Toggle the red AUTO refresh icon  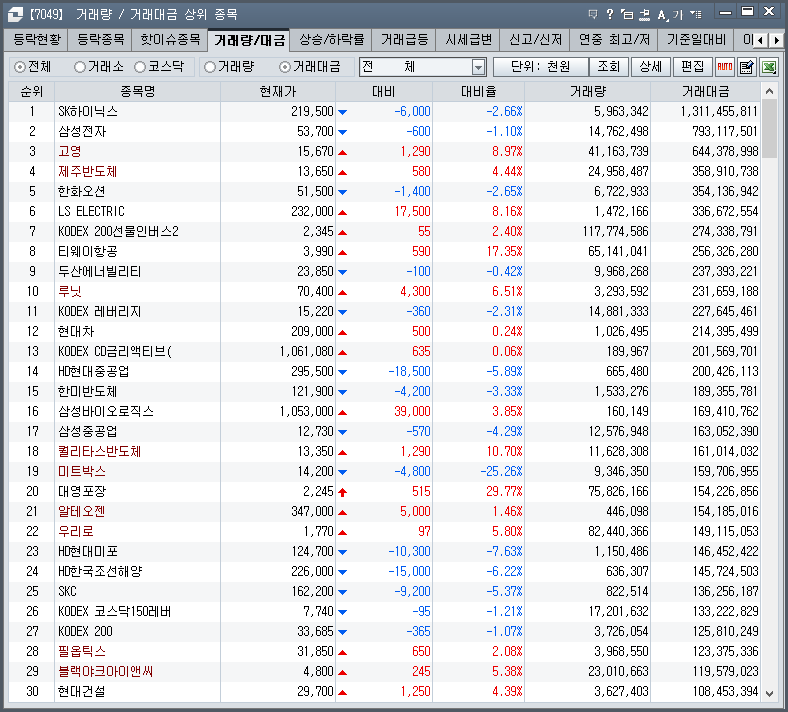tap(725, 66)
